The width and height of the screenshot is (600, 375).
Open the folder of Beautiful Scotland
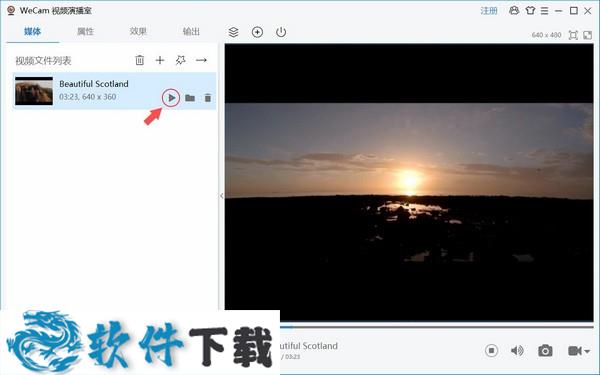pos(190,98)
